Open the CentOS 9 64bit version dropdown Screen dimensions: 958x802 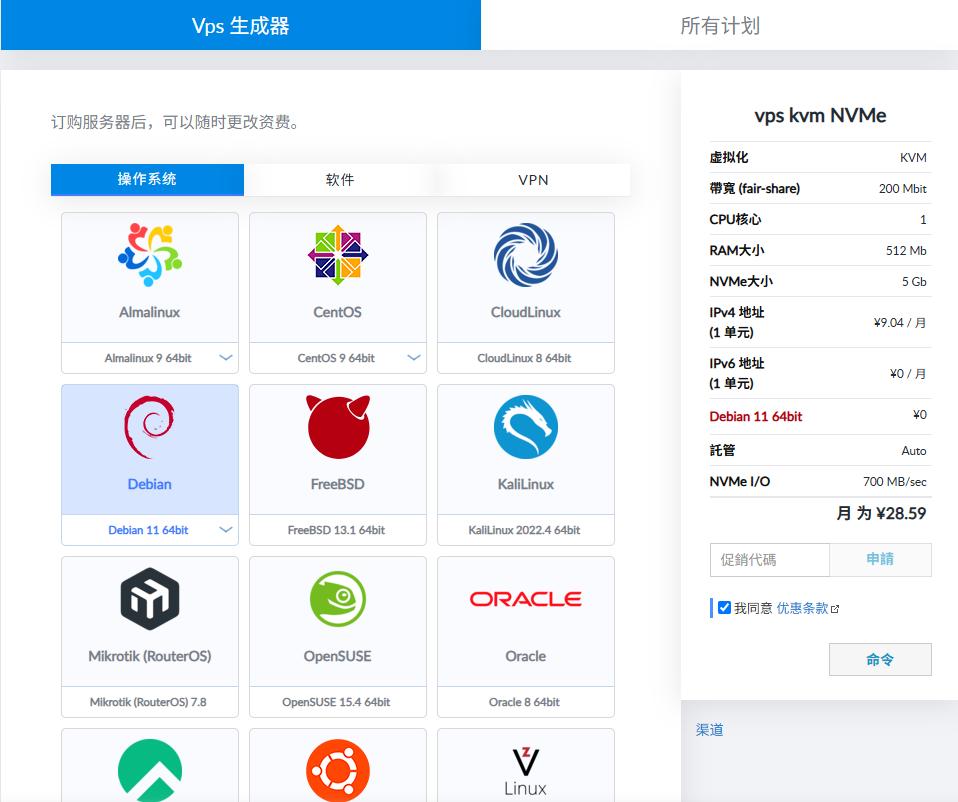tap(415, 357)
